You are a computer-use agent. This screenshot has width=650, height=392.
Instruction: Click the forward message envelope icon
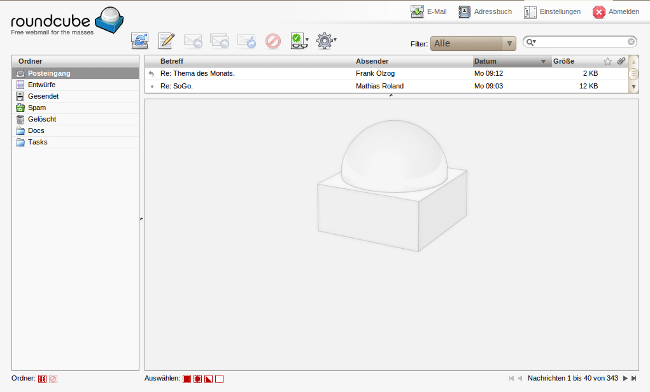point(246,41)
